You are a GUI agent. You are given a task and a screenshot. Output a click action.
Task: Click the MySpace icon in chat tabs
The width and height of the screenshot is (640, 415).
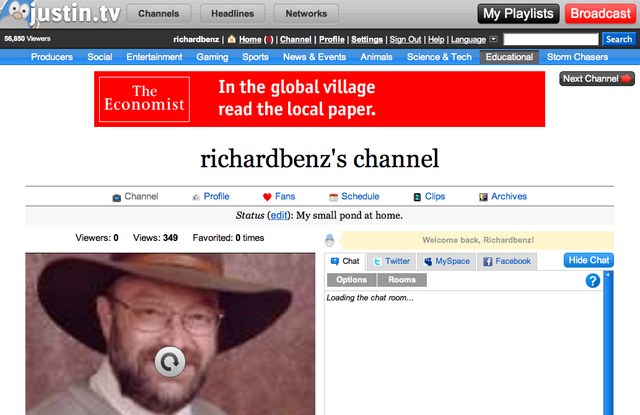tap(428, 262)
